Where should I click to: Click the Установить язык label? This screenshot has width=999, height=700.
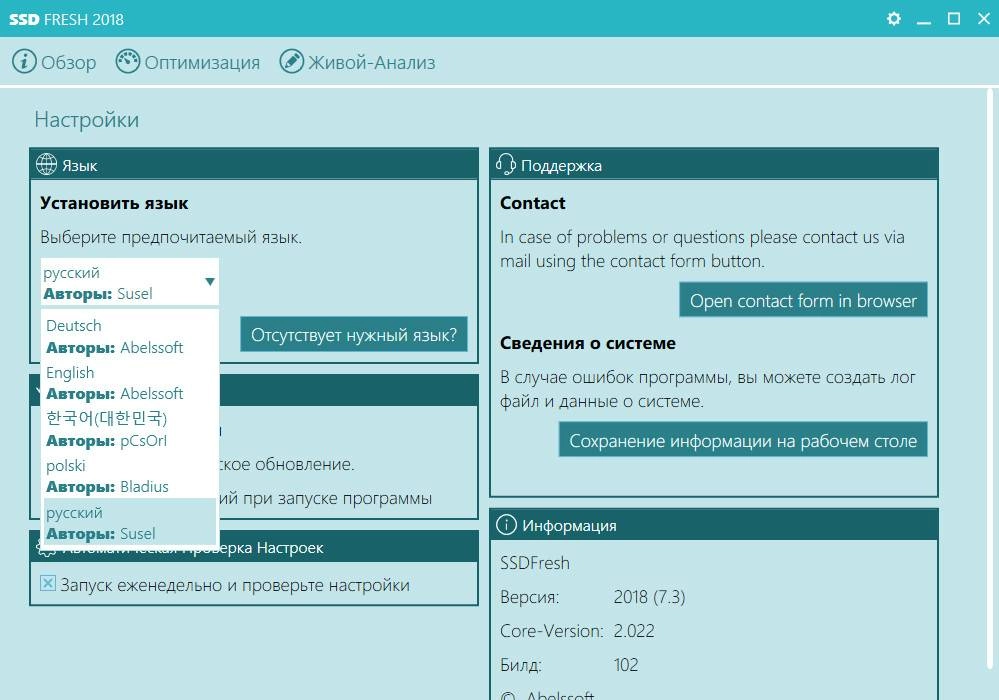pos(114,203)
